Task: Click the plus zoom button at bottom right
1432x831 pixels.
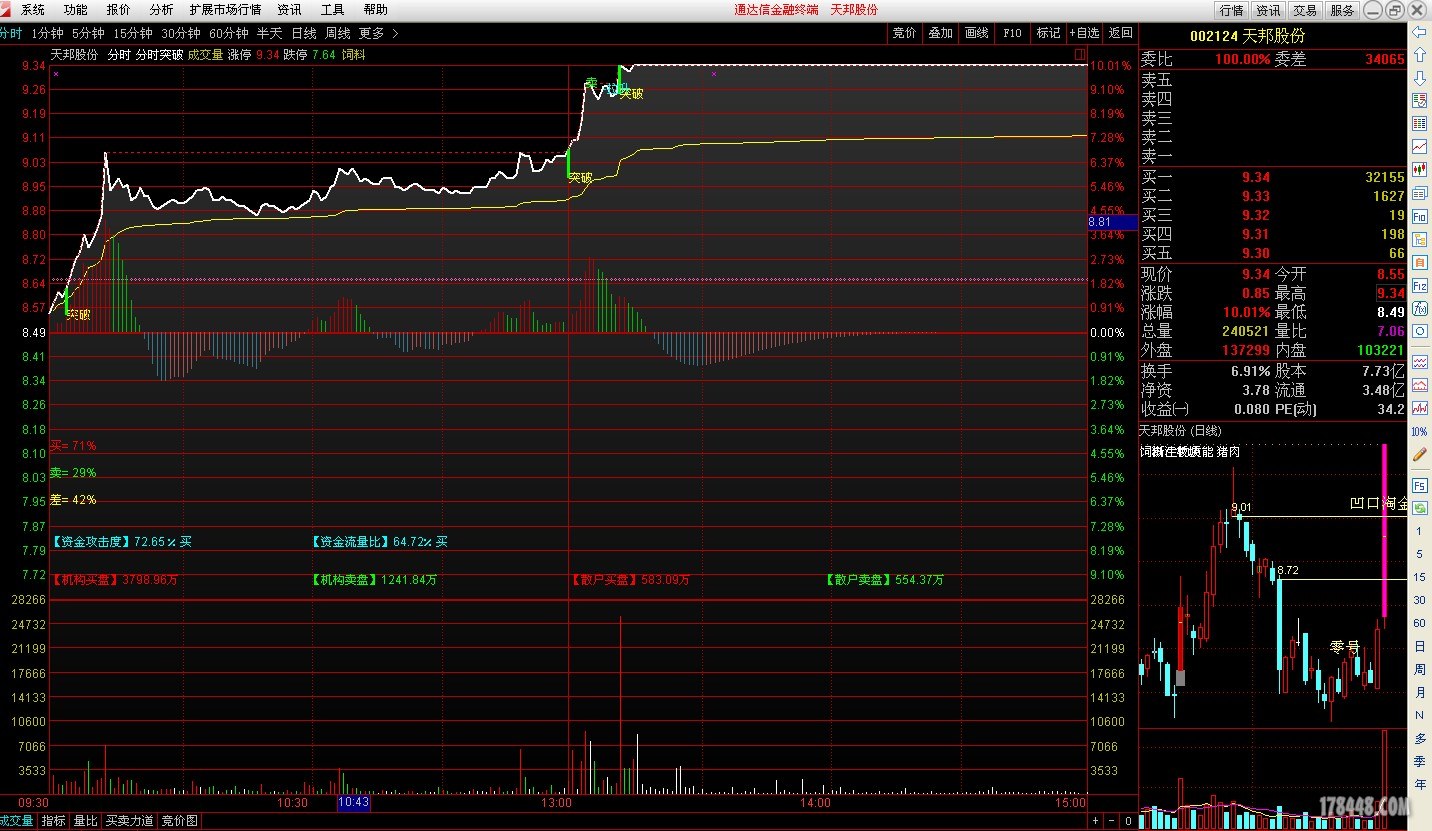Action: pyautogui.click(x=1096, y=820)
